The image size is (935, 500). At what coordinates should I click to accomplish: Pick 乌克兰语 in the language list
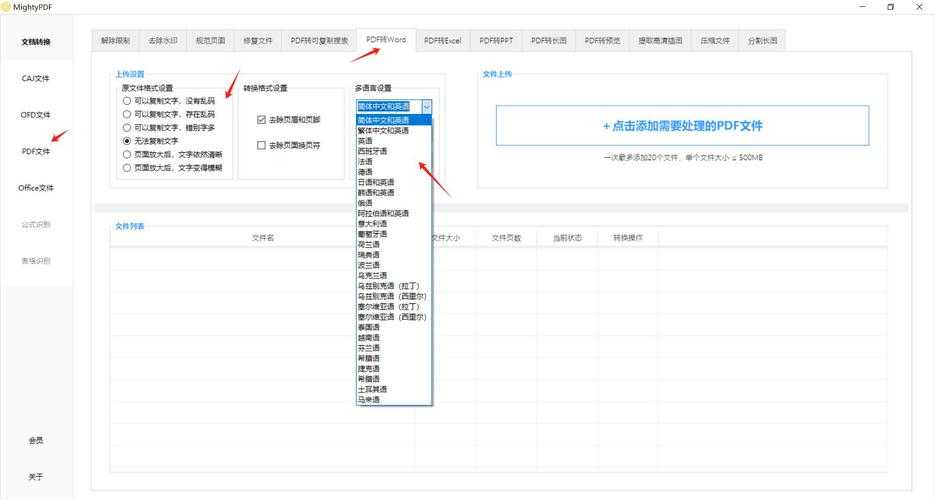(x=394, y=275)
